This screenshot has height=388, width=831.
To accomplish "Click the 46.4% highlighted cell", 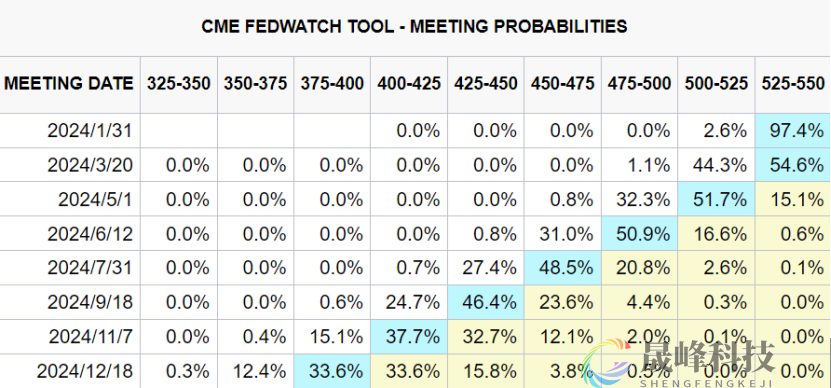I will click(x=486, y=302).
